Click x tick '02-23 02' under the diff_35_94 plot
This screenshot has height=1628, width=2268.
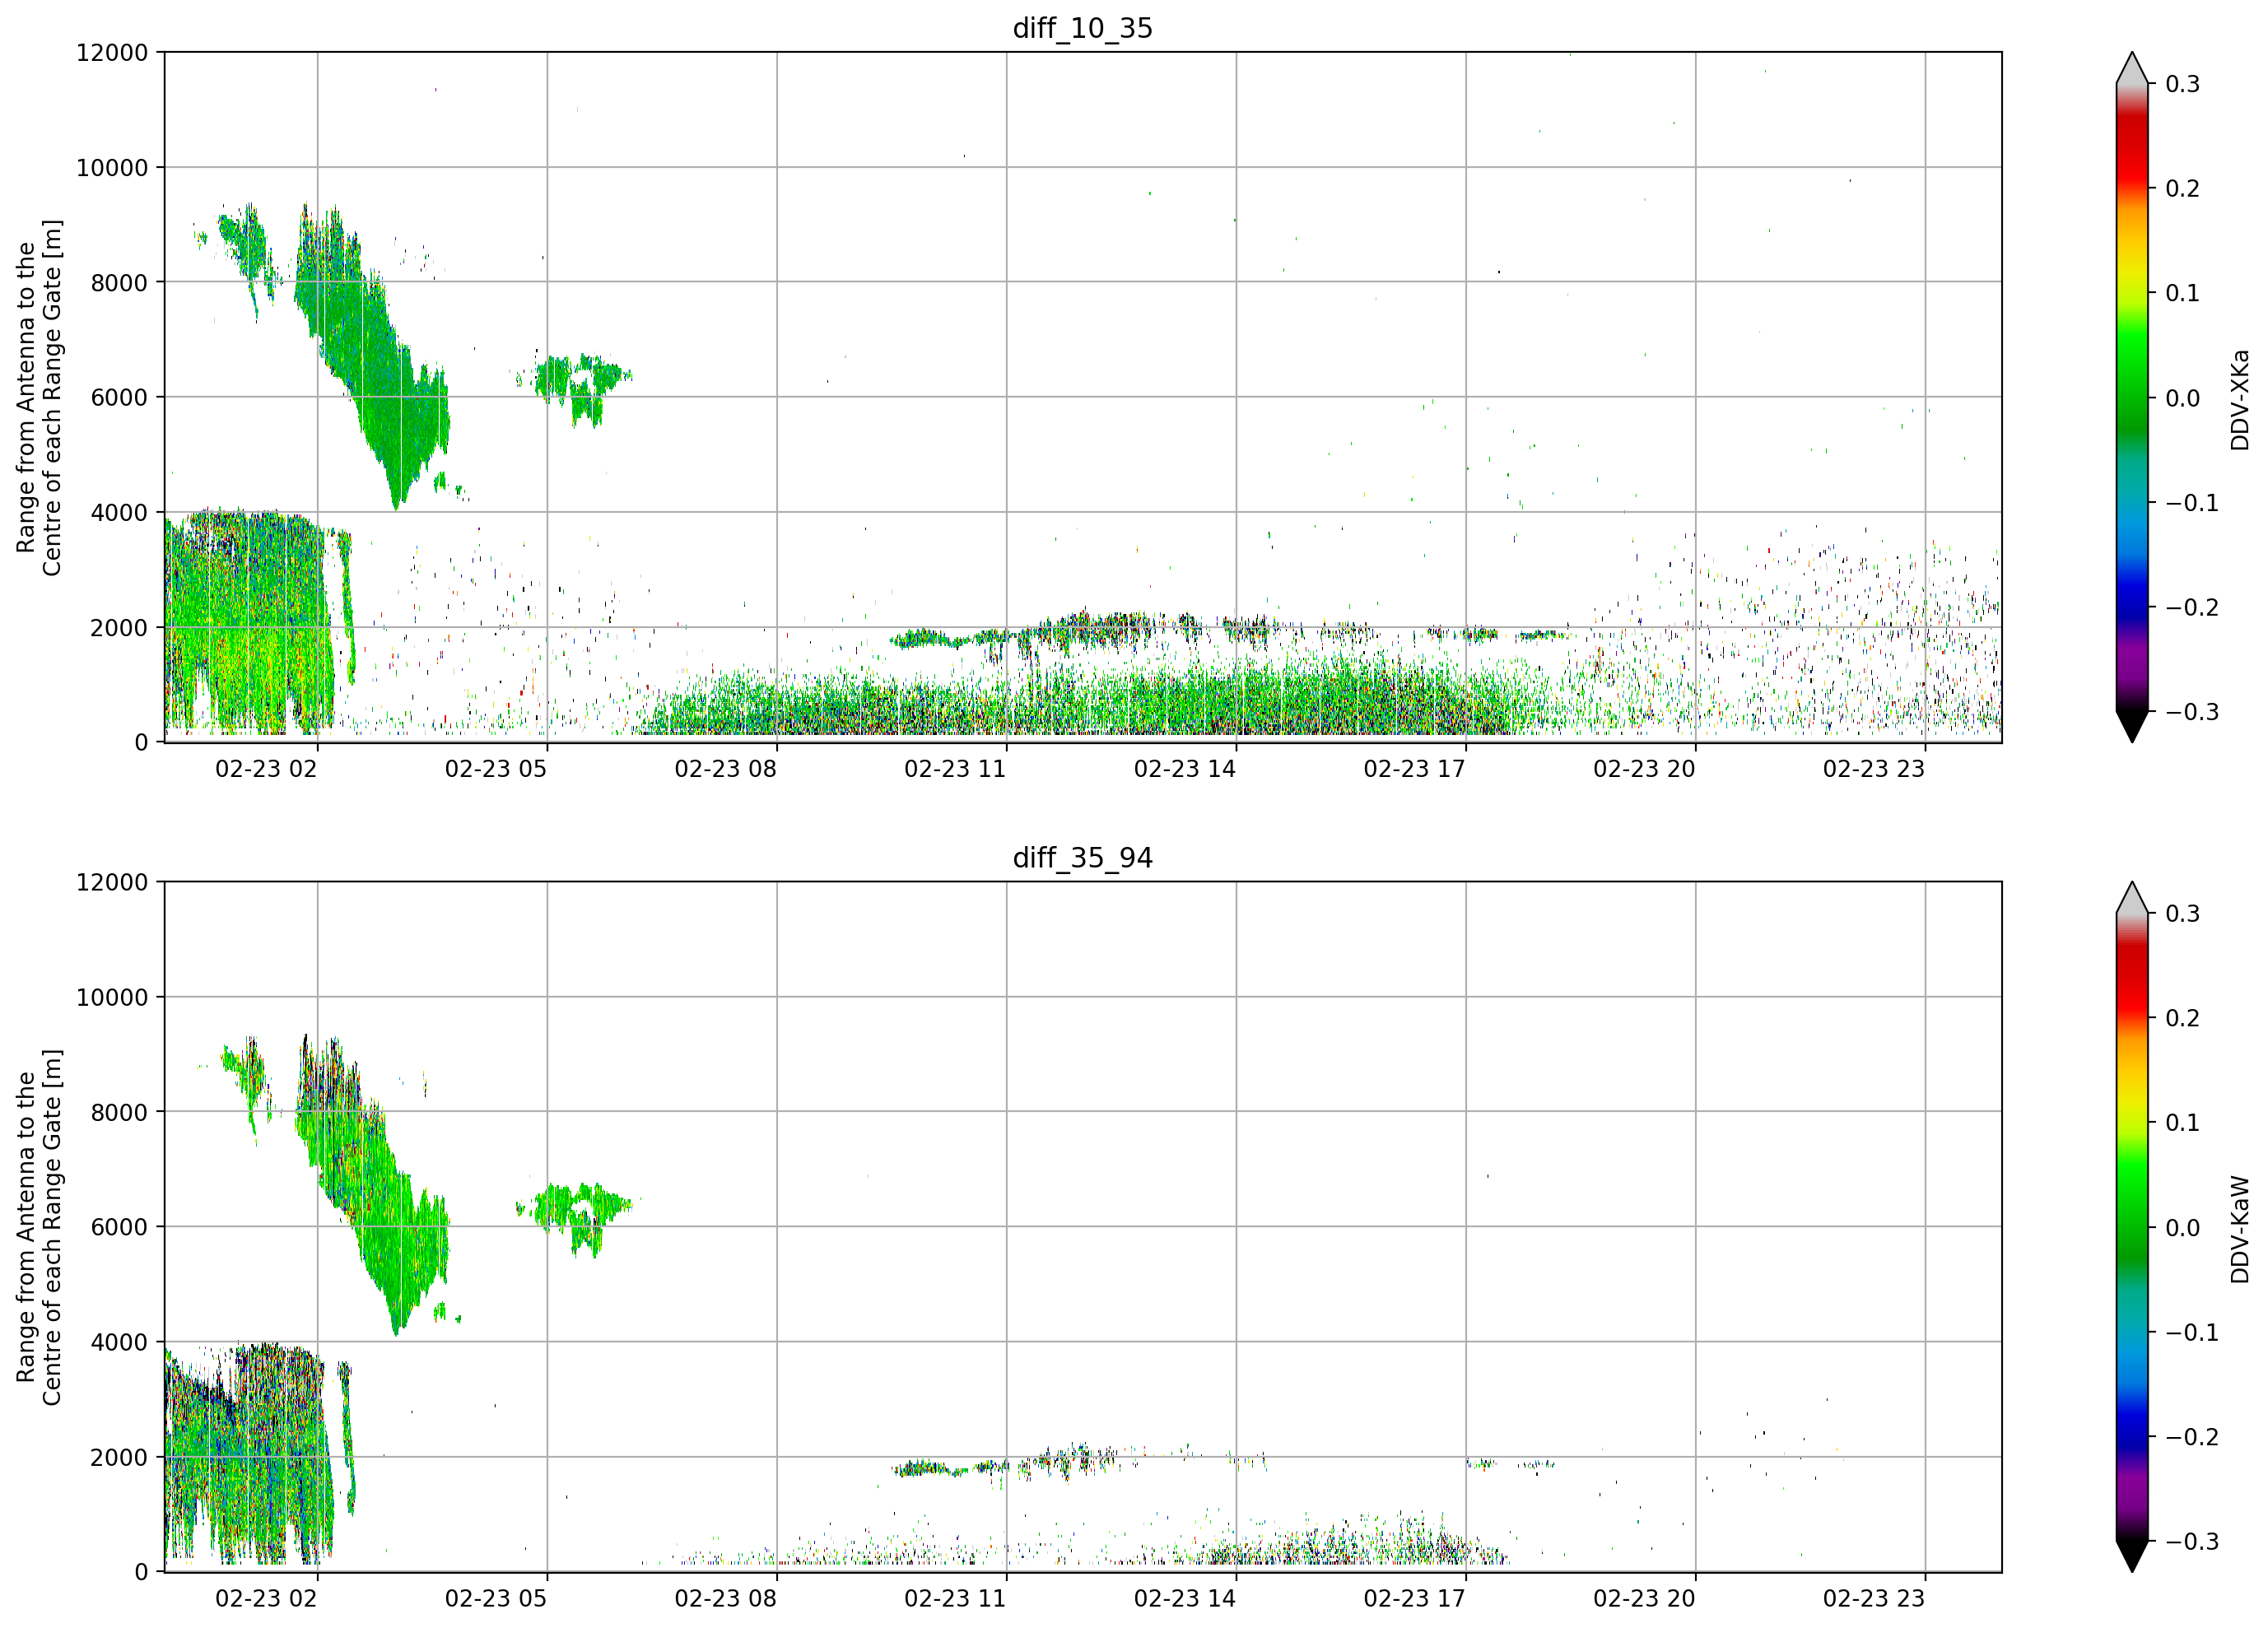[266, 1598]
